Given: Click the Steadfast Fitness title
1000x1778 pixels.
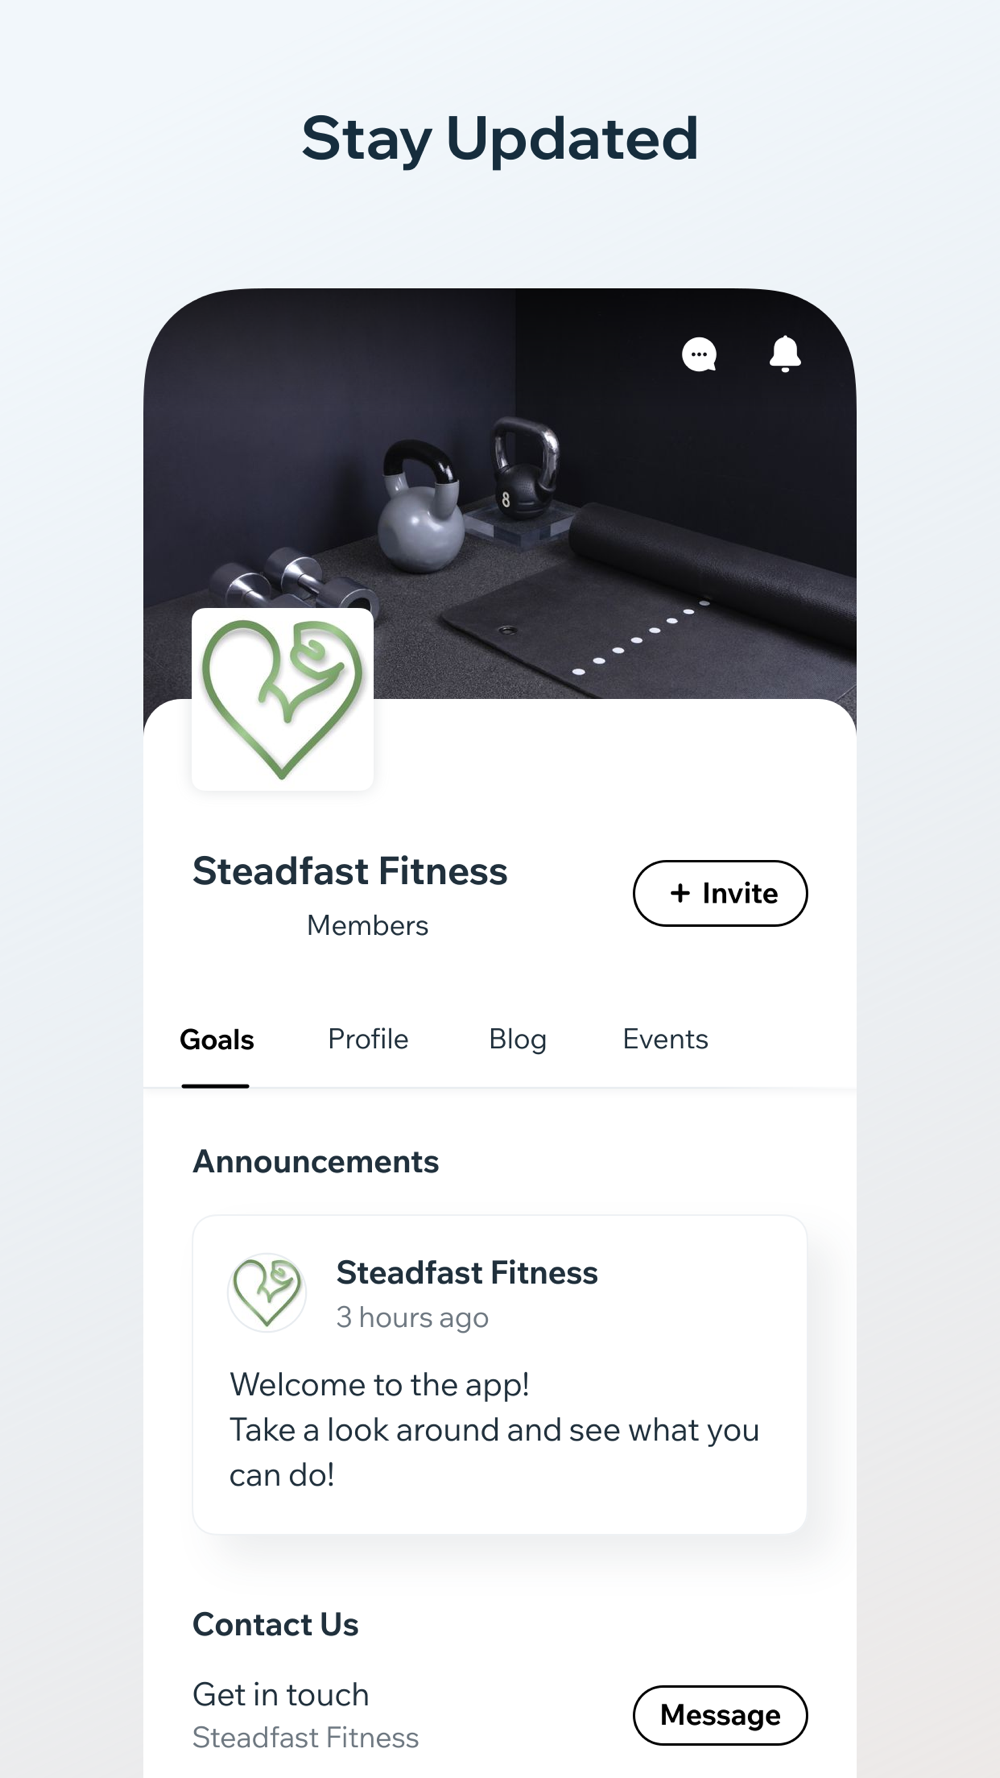Looking at the screenshot, I should [350, 871].
